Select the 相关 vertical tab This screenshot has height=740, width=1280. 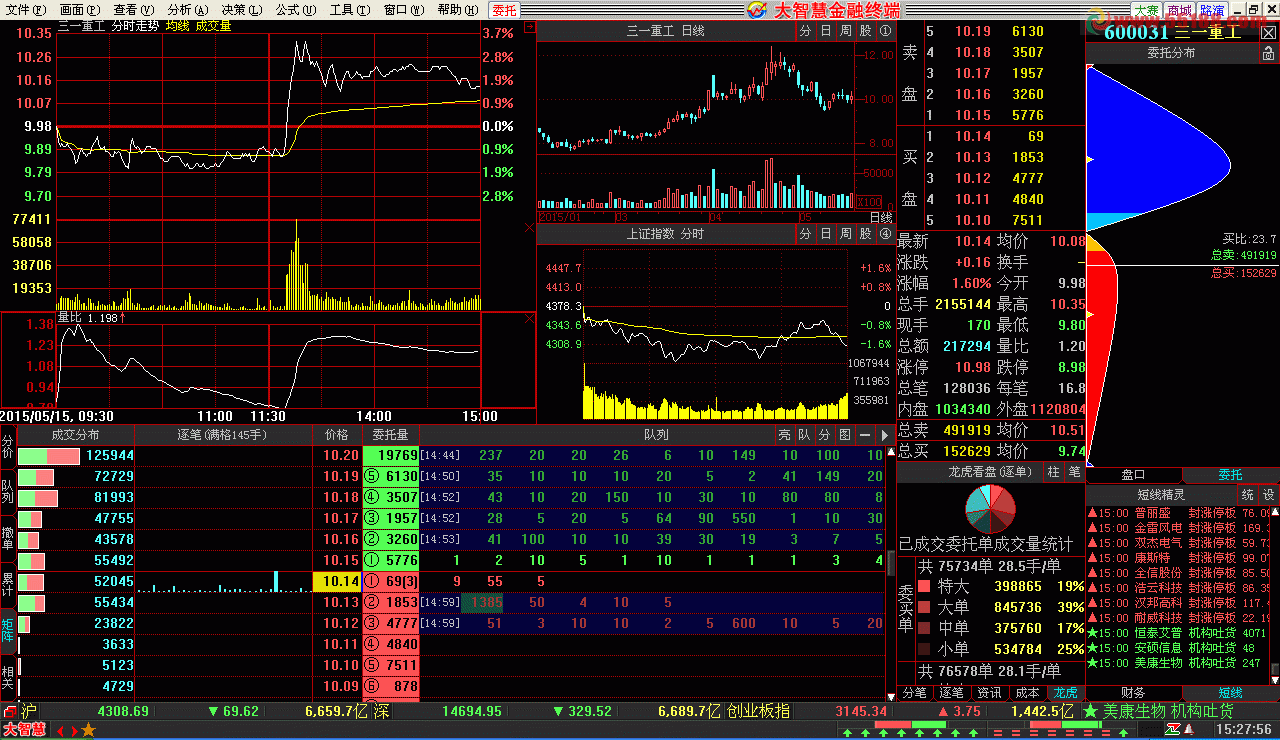pyautogui.click(x=8, y=677)
